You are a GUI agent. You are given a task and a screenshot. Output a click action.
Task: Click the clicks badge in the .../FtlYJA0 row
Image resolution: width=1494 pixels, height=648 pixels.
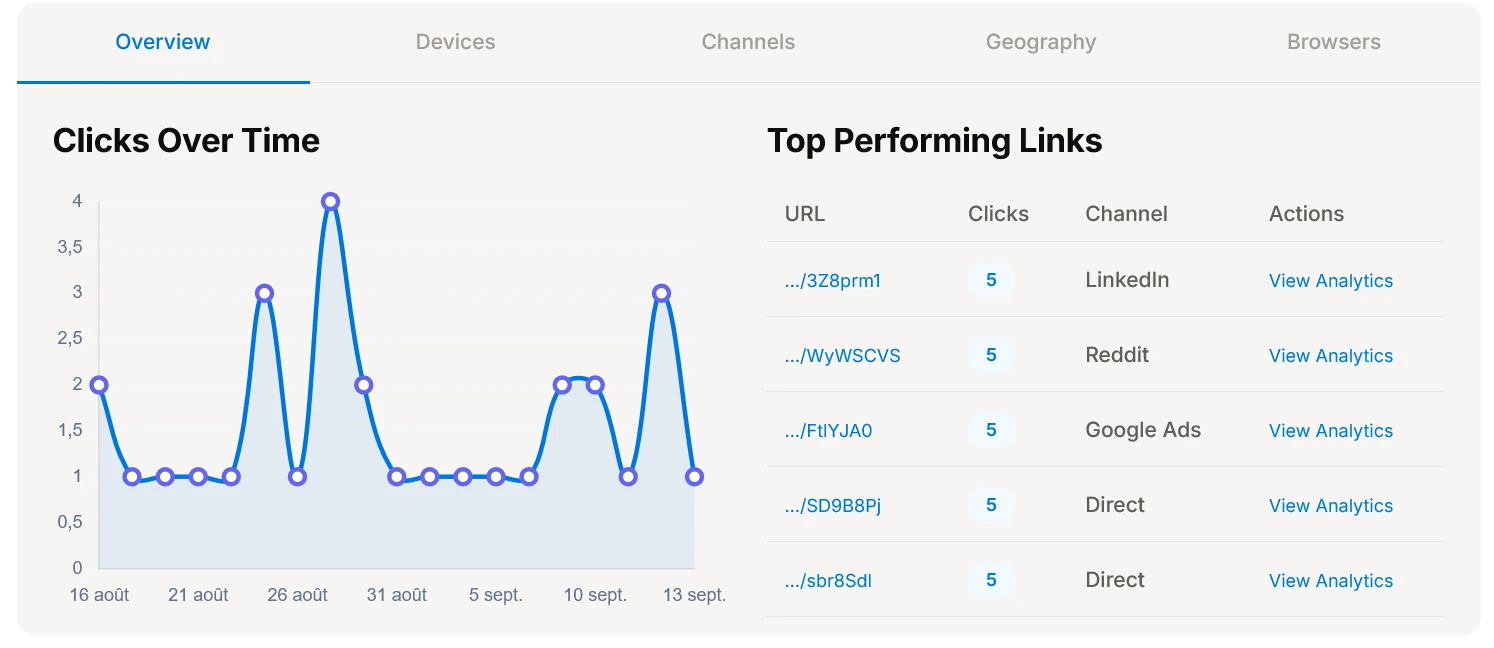[x=991, y=430]
